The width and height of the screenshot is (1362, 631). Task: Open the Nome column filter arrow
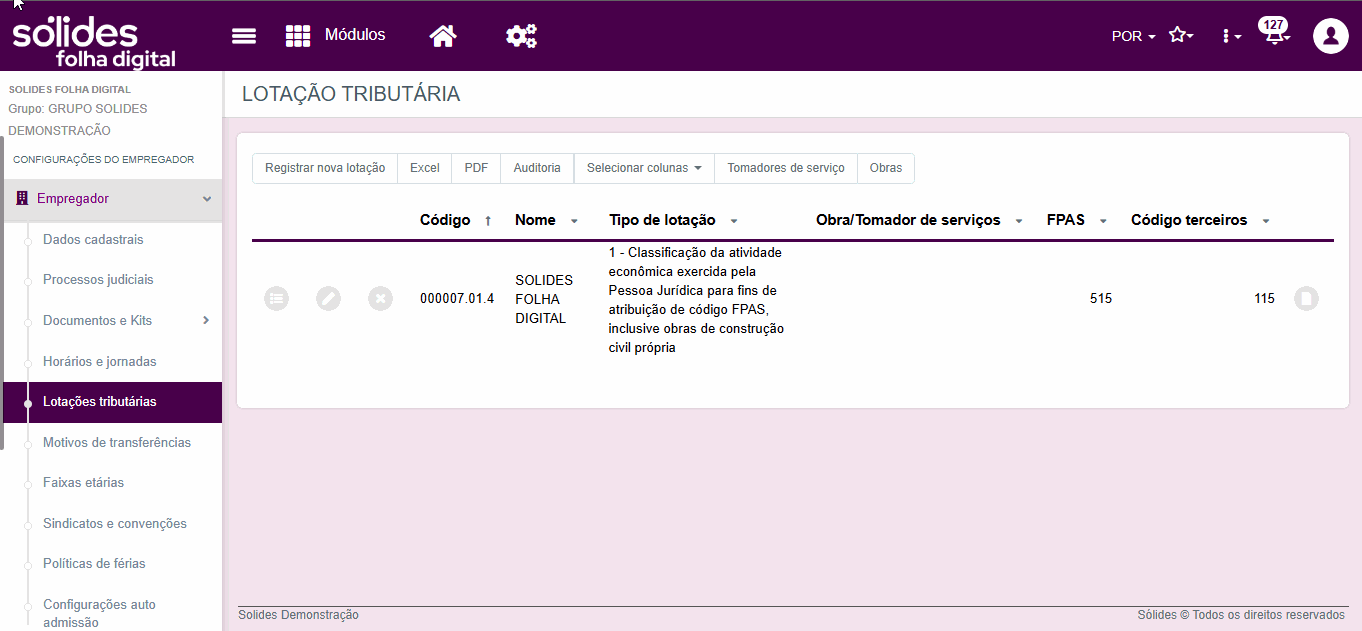pos(574,221)
